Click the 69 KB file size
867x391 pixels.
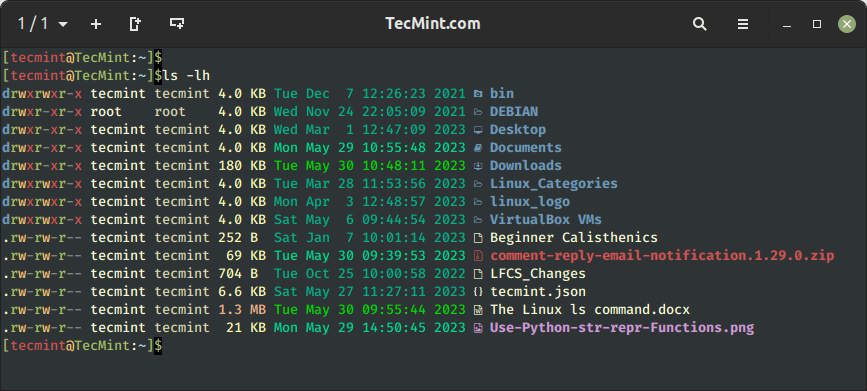[x=246, y=256]
